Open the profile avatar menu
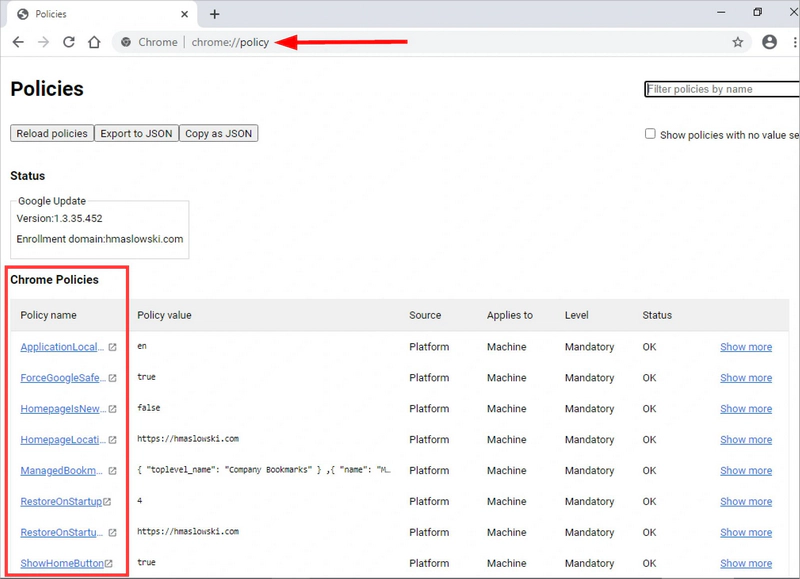 click(x=769, y=42)
